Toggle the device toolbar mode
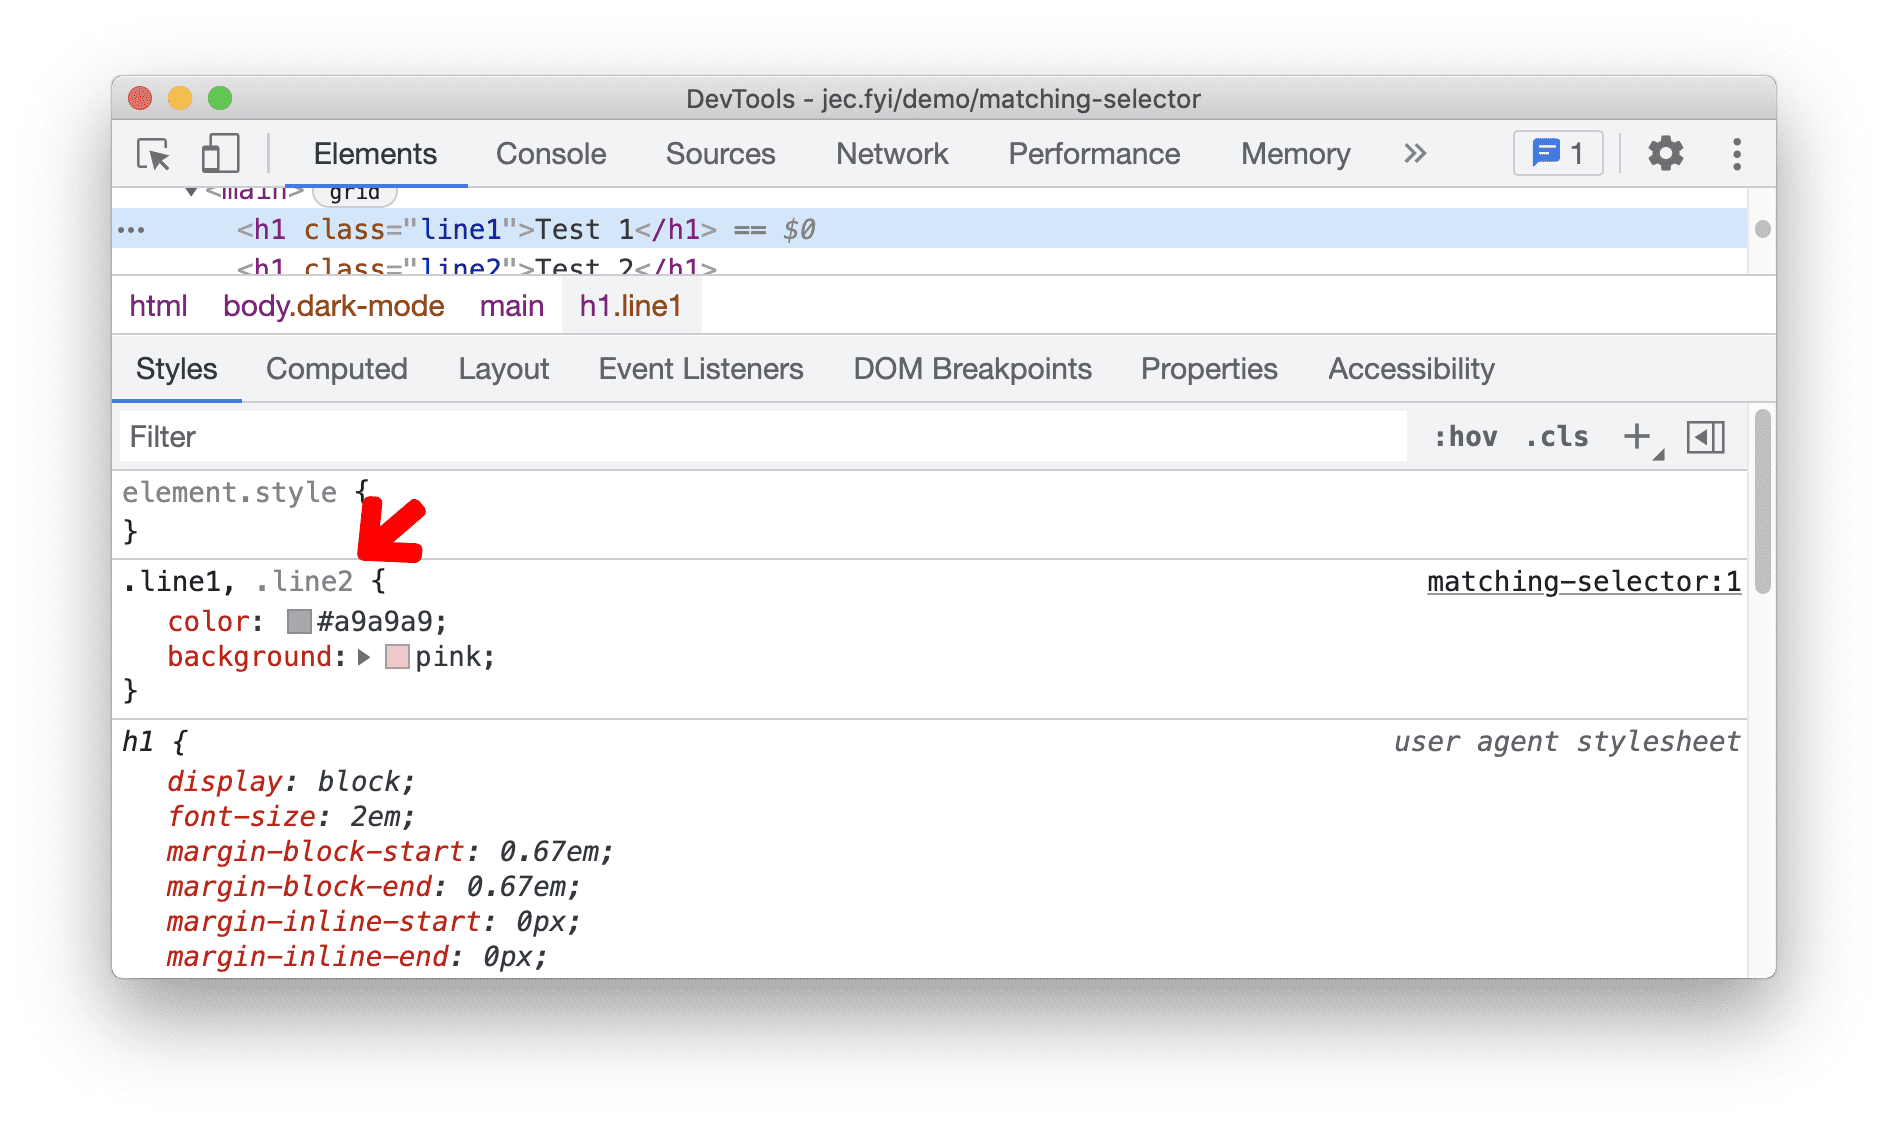Image resolution: width=1888 pixels, height=1126 pixels. [220, 153]
